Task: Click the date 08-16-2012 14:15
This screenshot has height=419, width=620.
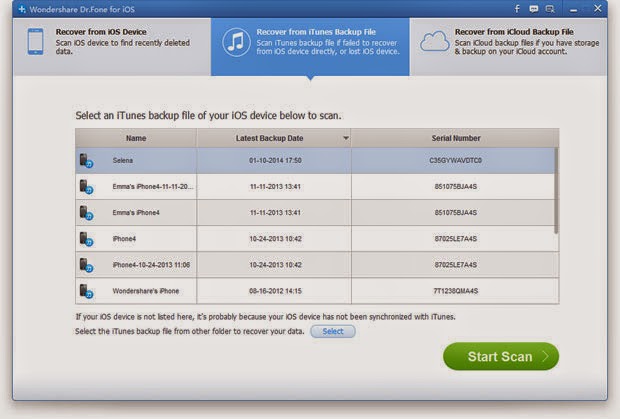Action: click(x=275, y=291)
